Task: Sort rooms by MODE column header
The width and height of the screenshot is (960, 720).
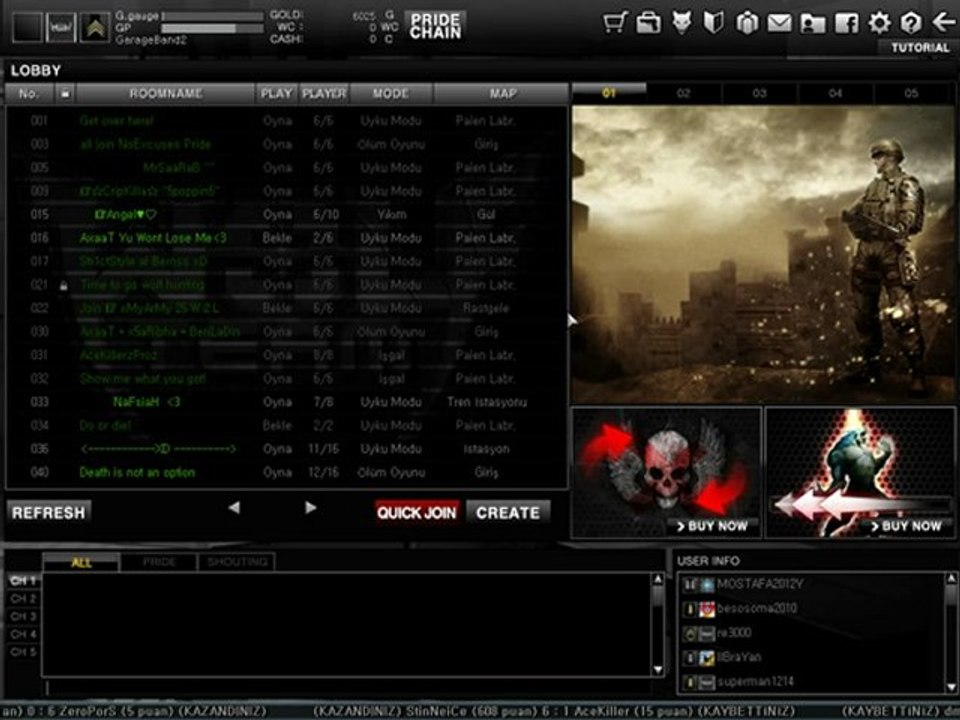Action: tap(391, 93)
